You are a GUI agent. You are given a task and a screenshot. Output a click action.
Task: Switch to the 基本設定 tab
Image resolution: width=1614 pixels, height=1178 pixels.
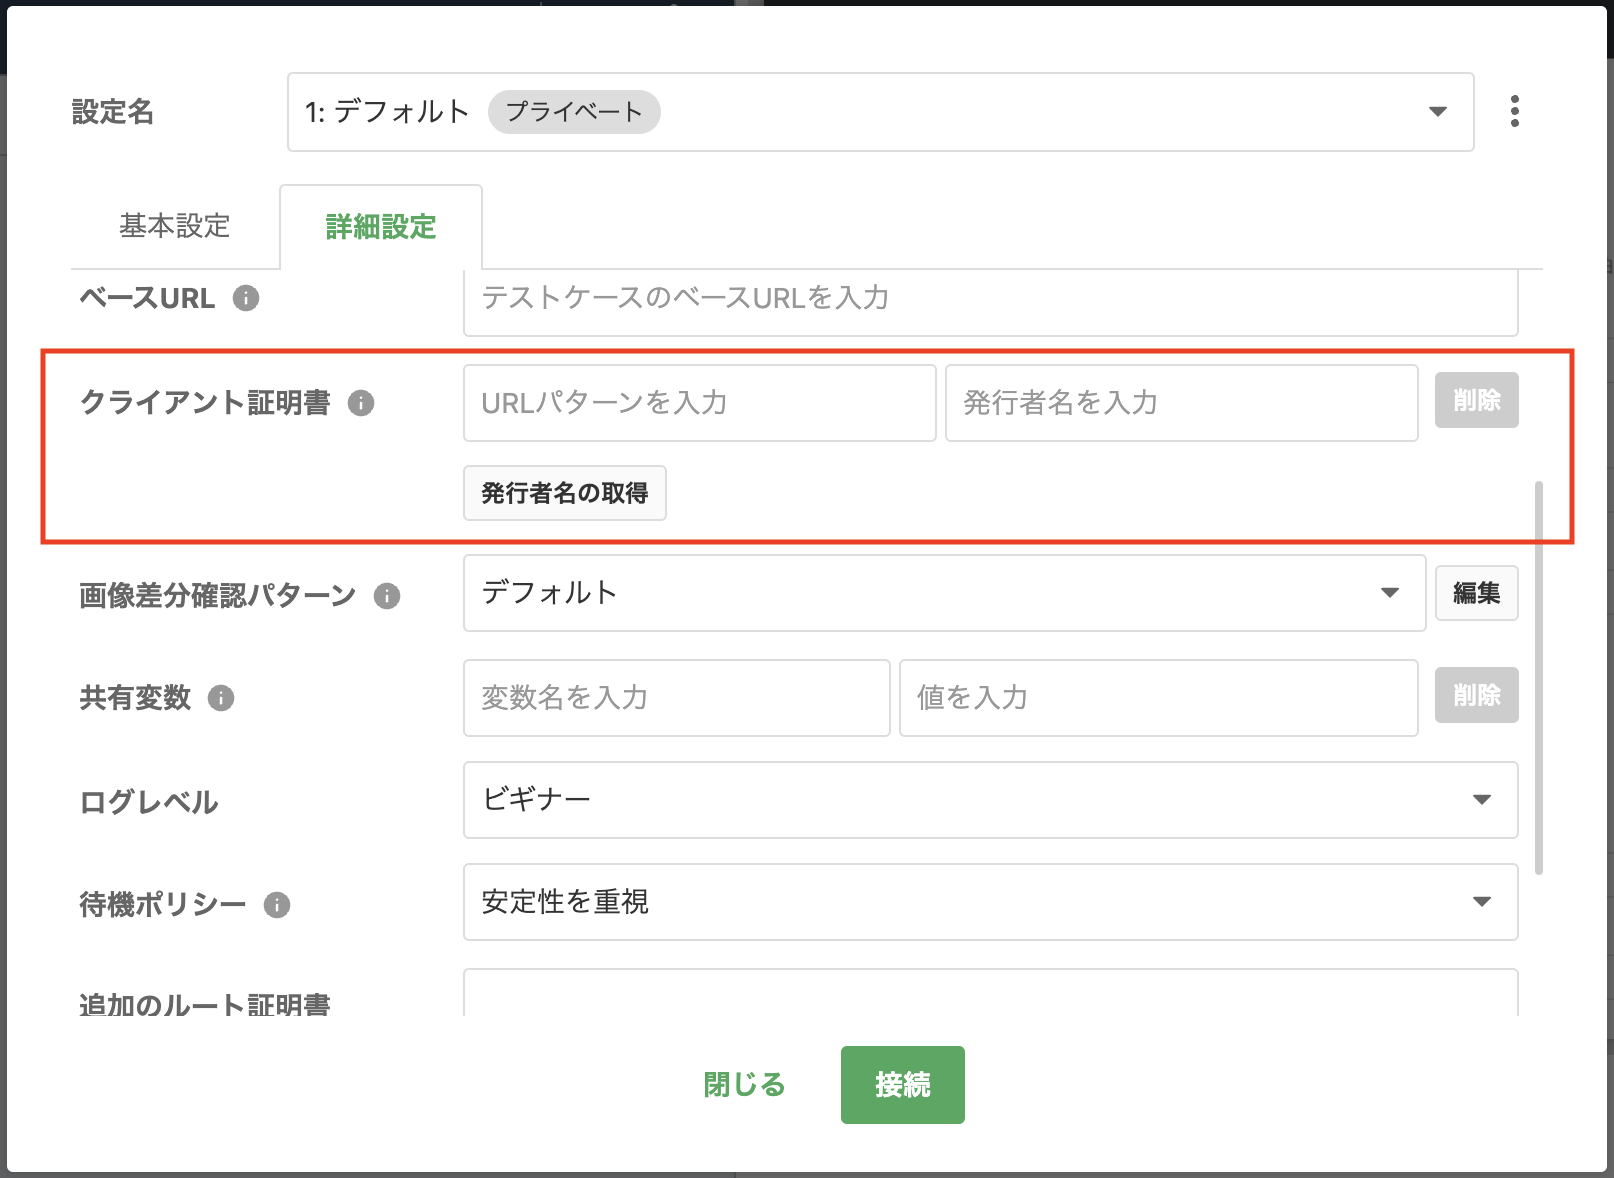click(x=175, y=226)
